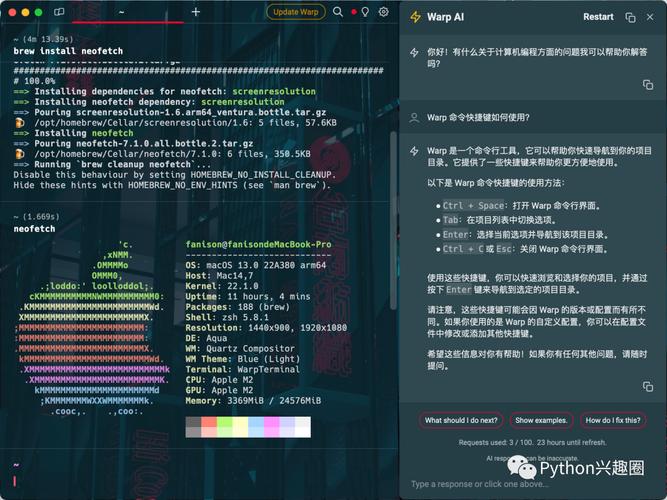Click the 'Ctrl + Space' shortcut code text
Image resolution: width=667 pixels, height=500 pixels.
[x=473, y=206]
